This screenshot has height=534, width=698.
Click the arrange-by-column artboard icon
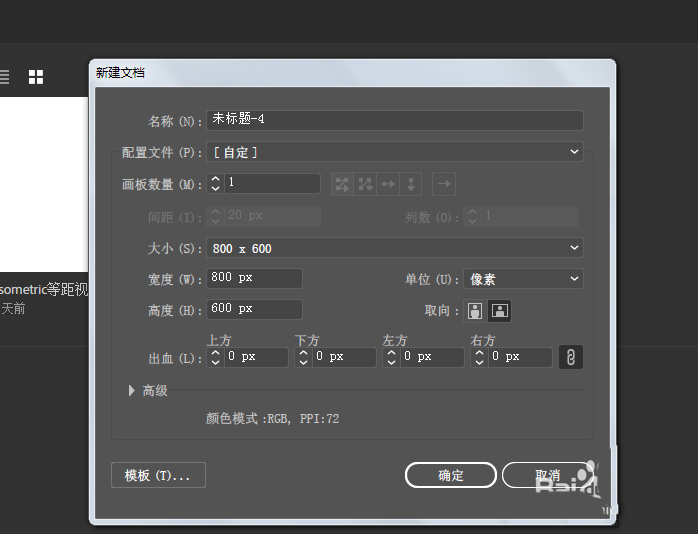coord(411,184)
